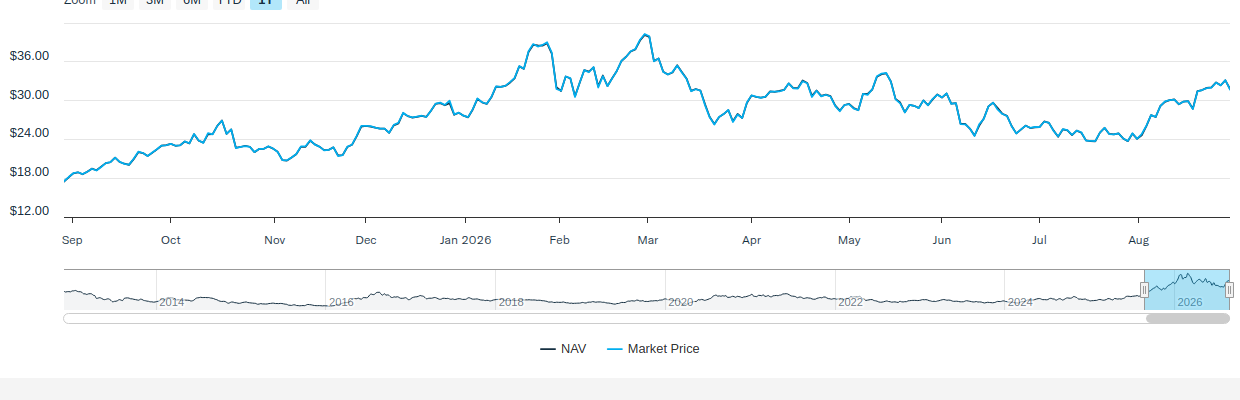Viewport: 1240px width, 400px height.
Task: Choose the YTD zoom range button
Action: [x=229, y=3]
